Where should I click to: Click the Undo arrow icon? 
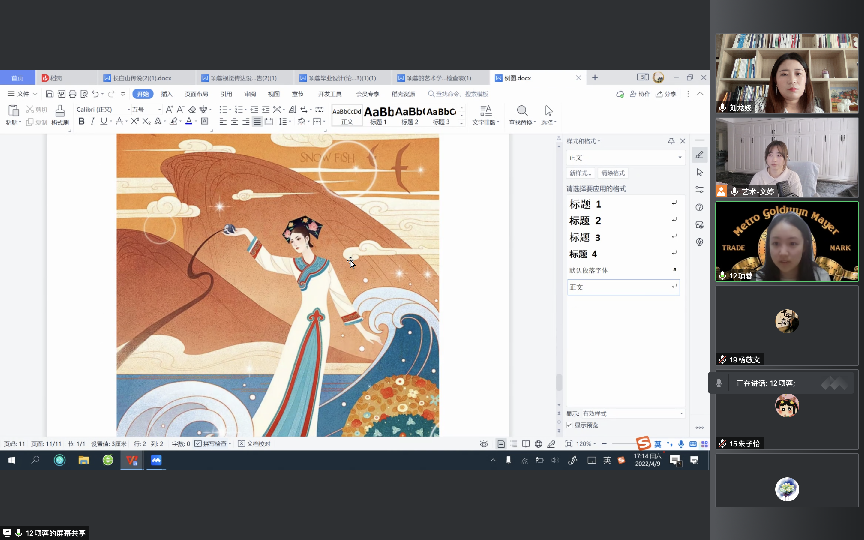click(95, 94)
